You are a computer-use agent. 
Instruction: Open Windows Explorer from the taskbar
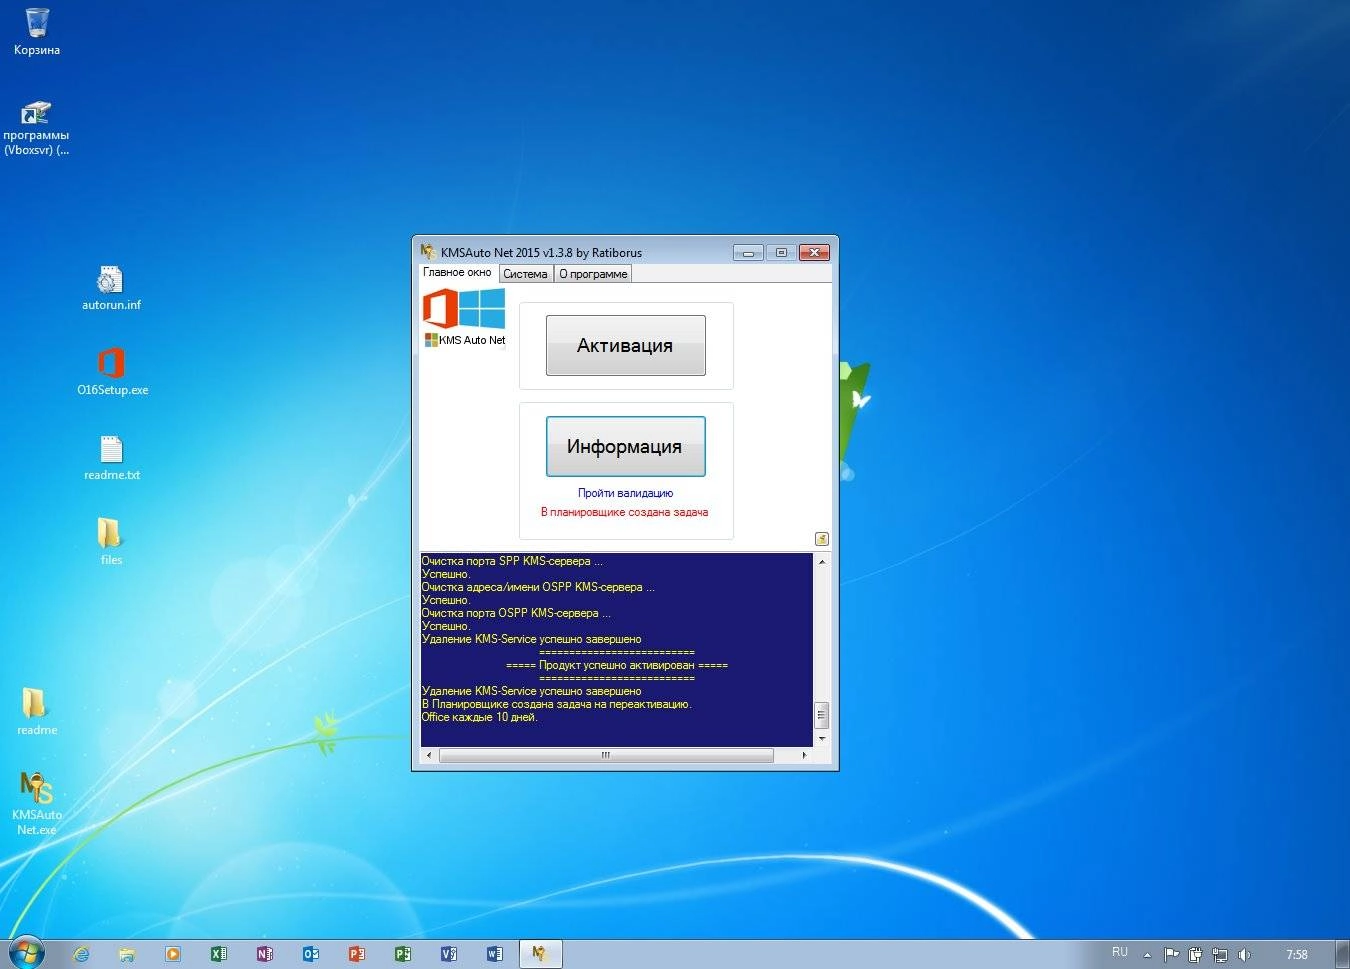(127, 954)
